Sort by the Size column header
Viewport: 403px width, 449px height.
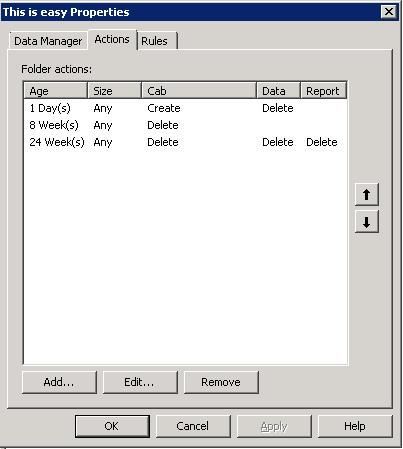(x=114, y=91)
